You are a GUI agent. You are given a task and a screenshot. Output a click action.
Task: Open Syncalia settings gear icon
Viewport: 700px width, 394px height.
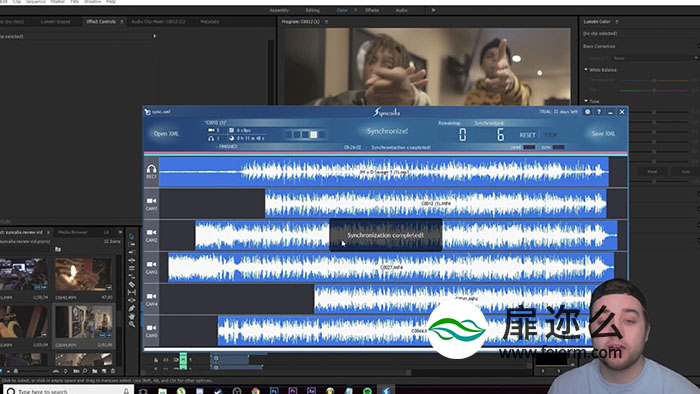point(588,112)
